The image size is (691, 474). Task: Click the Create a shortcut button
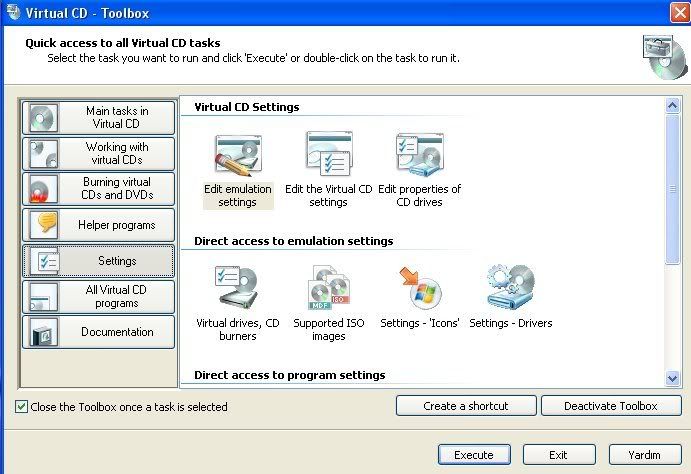point(466,406)
